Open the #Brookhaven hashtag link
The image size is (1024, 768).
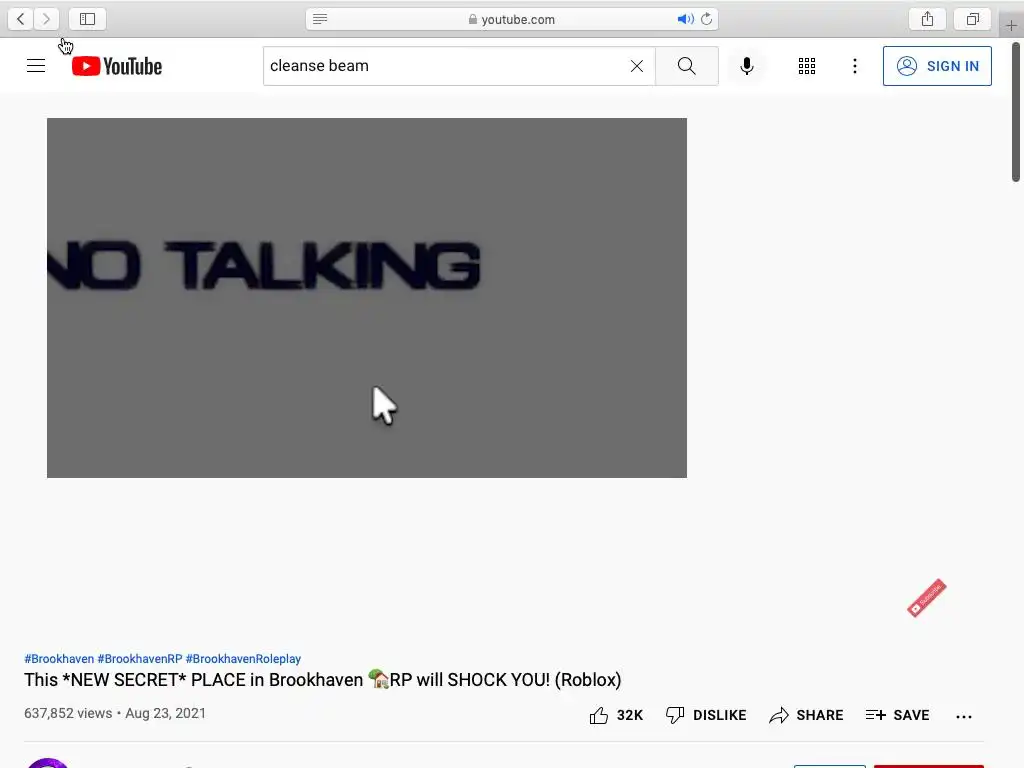(59, 659)
